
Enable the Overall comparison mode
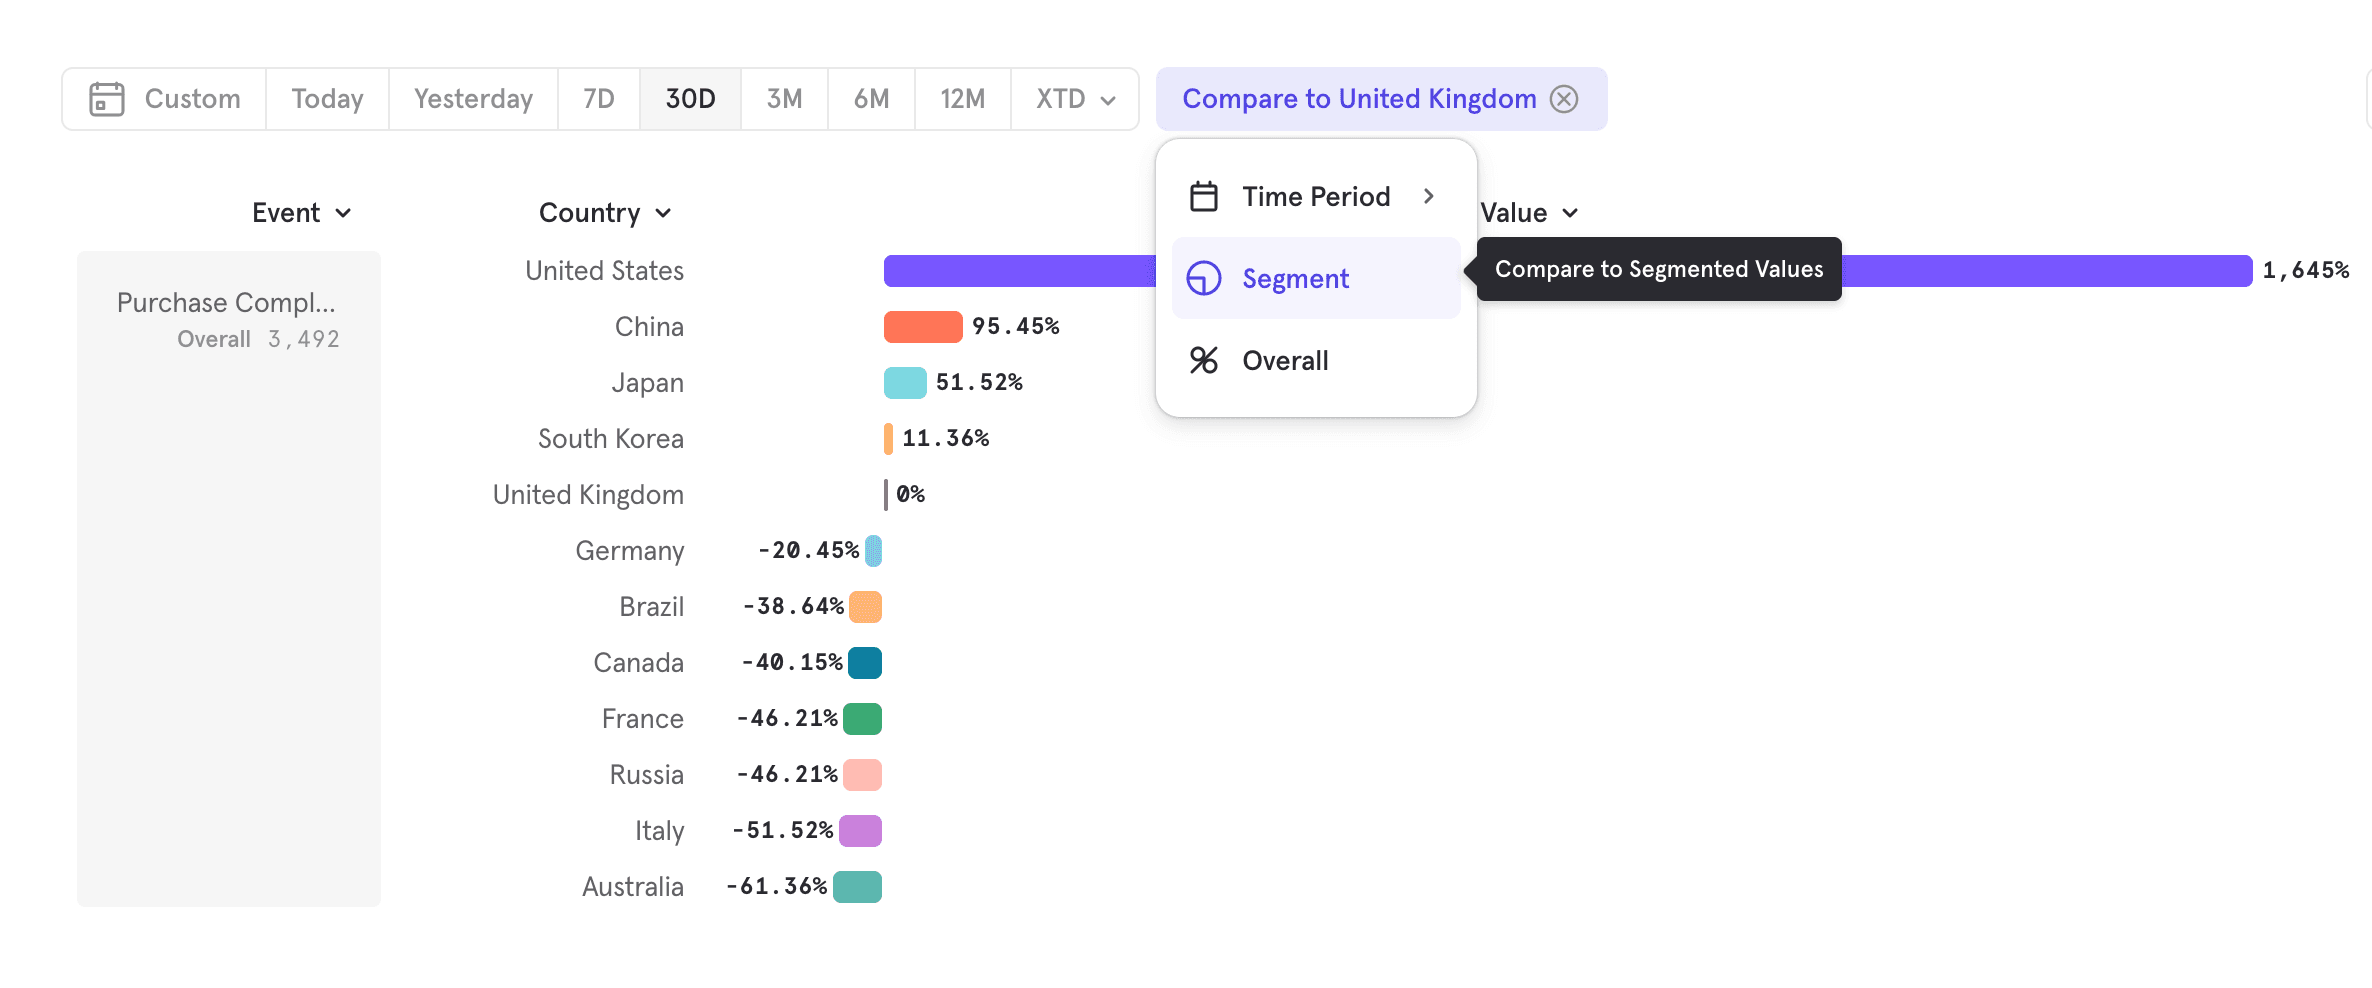(x=1285, y=360)
